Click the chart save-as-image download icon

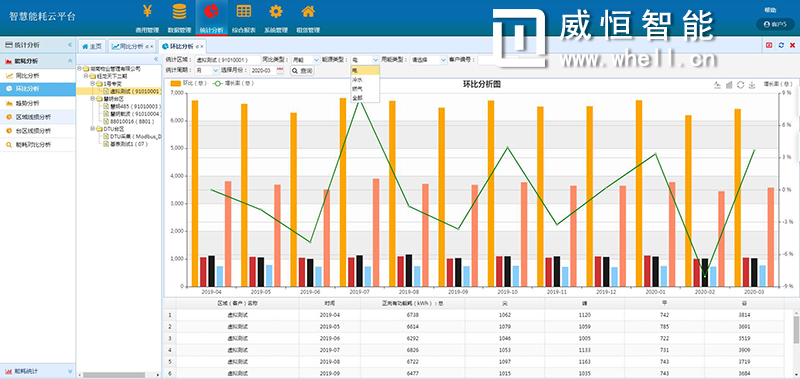pos(752,85)
